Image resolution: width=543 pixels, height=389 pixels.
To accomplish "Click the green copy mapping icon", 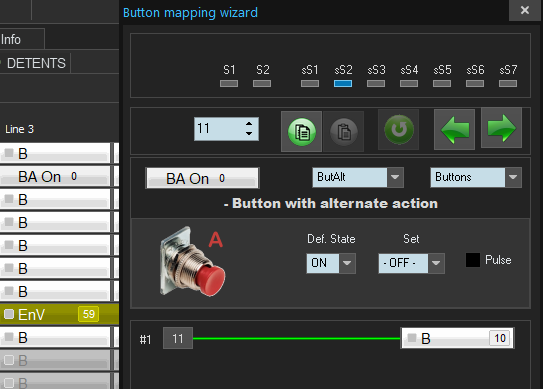I will 302,132.
